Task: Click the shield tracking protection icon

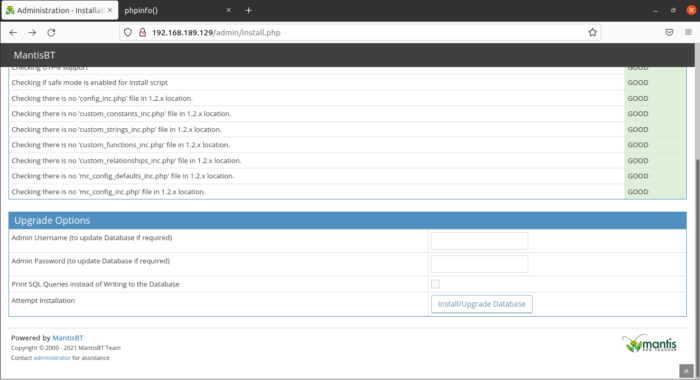Action: 128,33
